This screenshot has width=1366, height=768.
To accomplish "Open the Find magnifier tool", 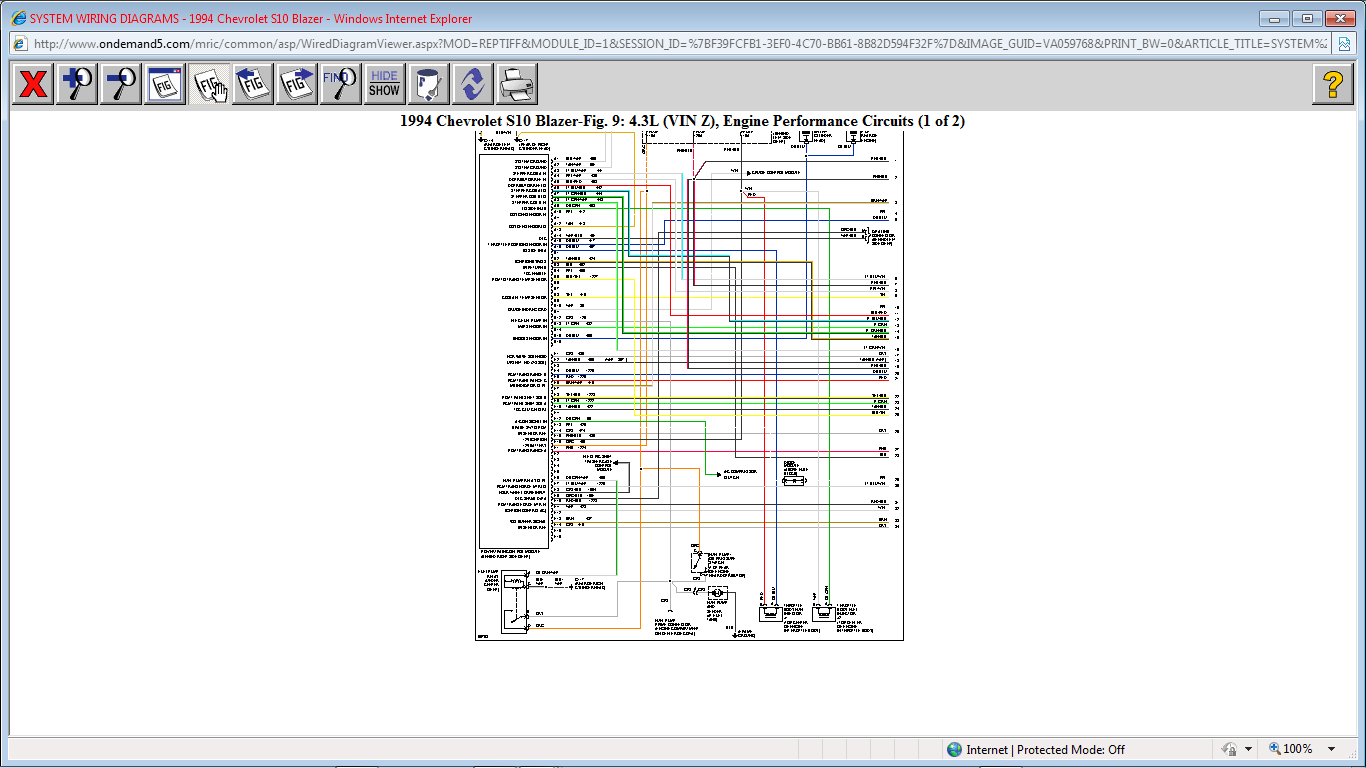I will click(x=341, y=84).
